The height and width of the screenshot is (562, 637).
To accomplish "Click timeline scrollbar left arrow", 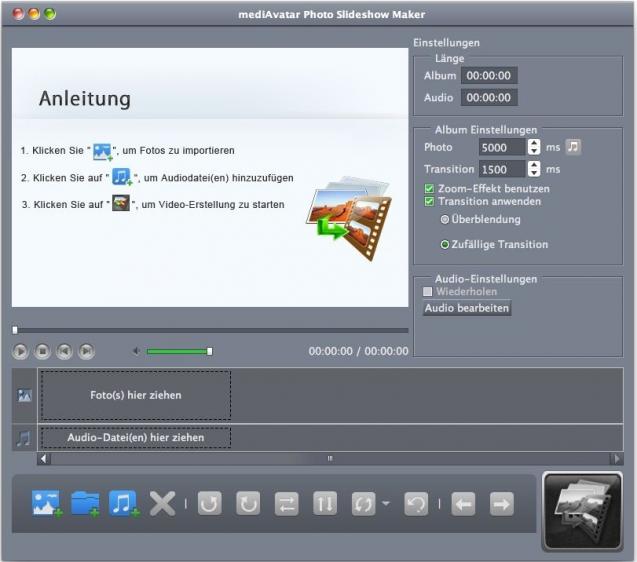I will click(x=44, y=459).
